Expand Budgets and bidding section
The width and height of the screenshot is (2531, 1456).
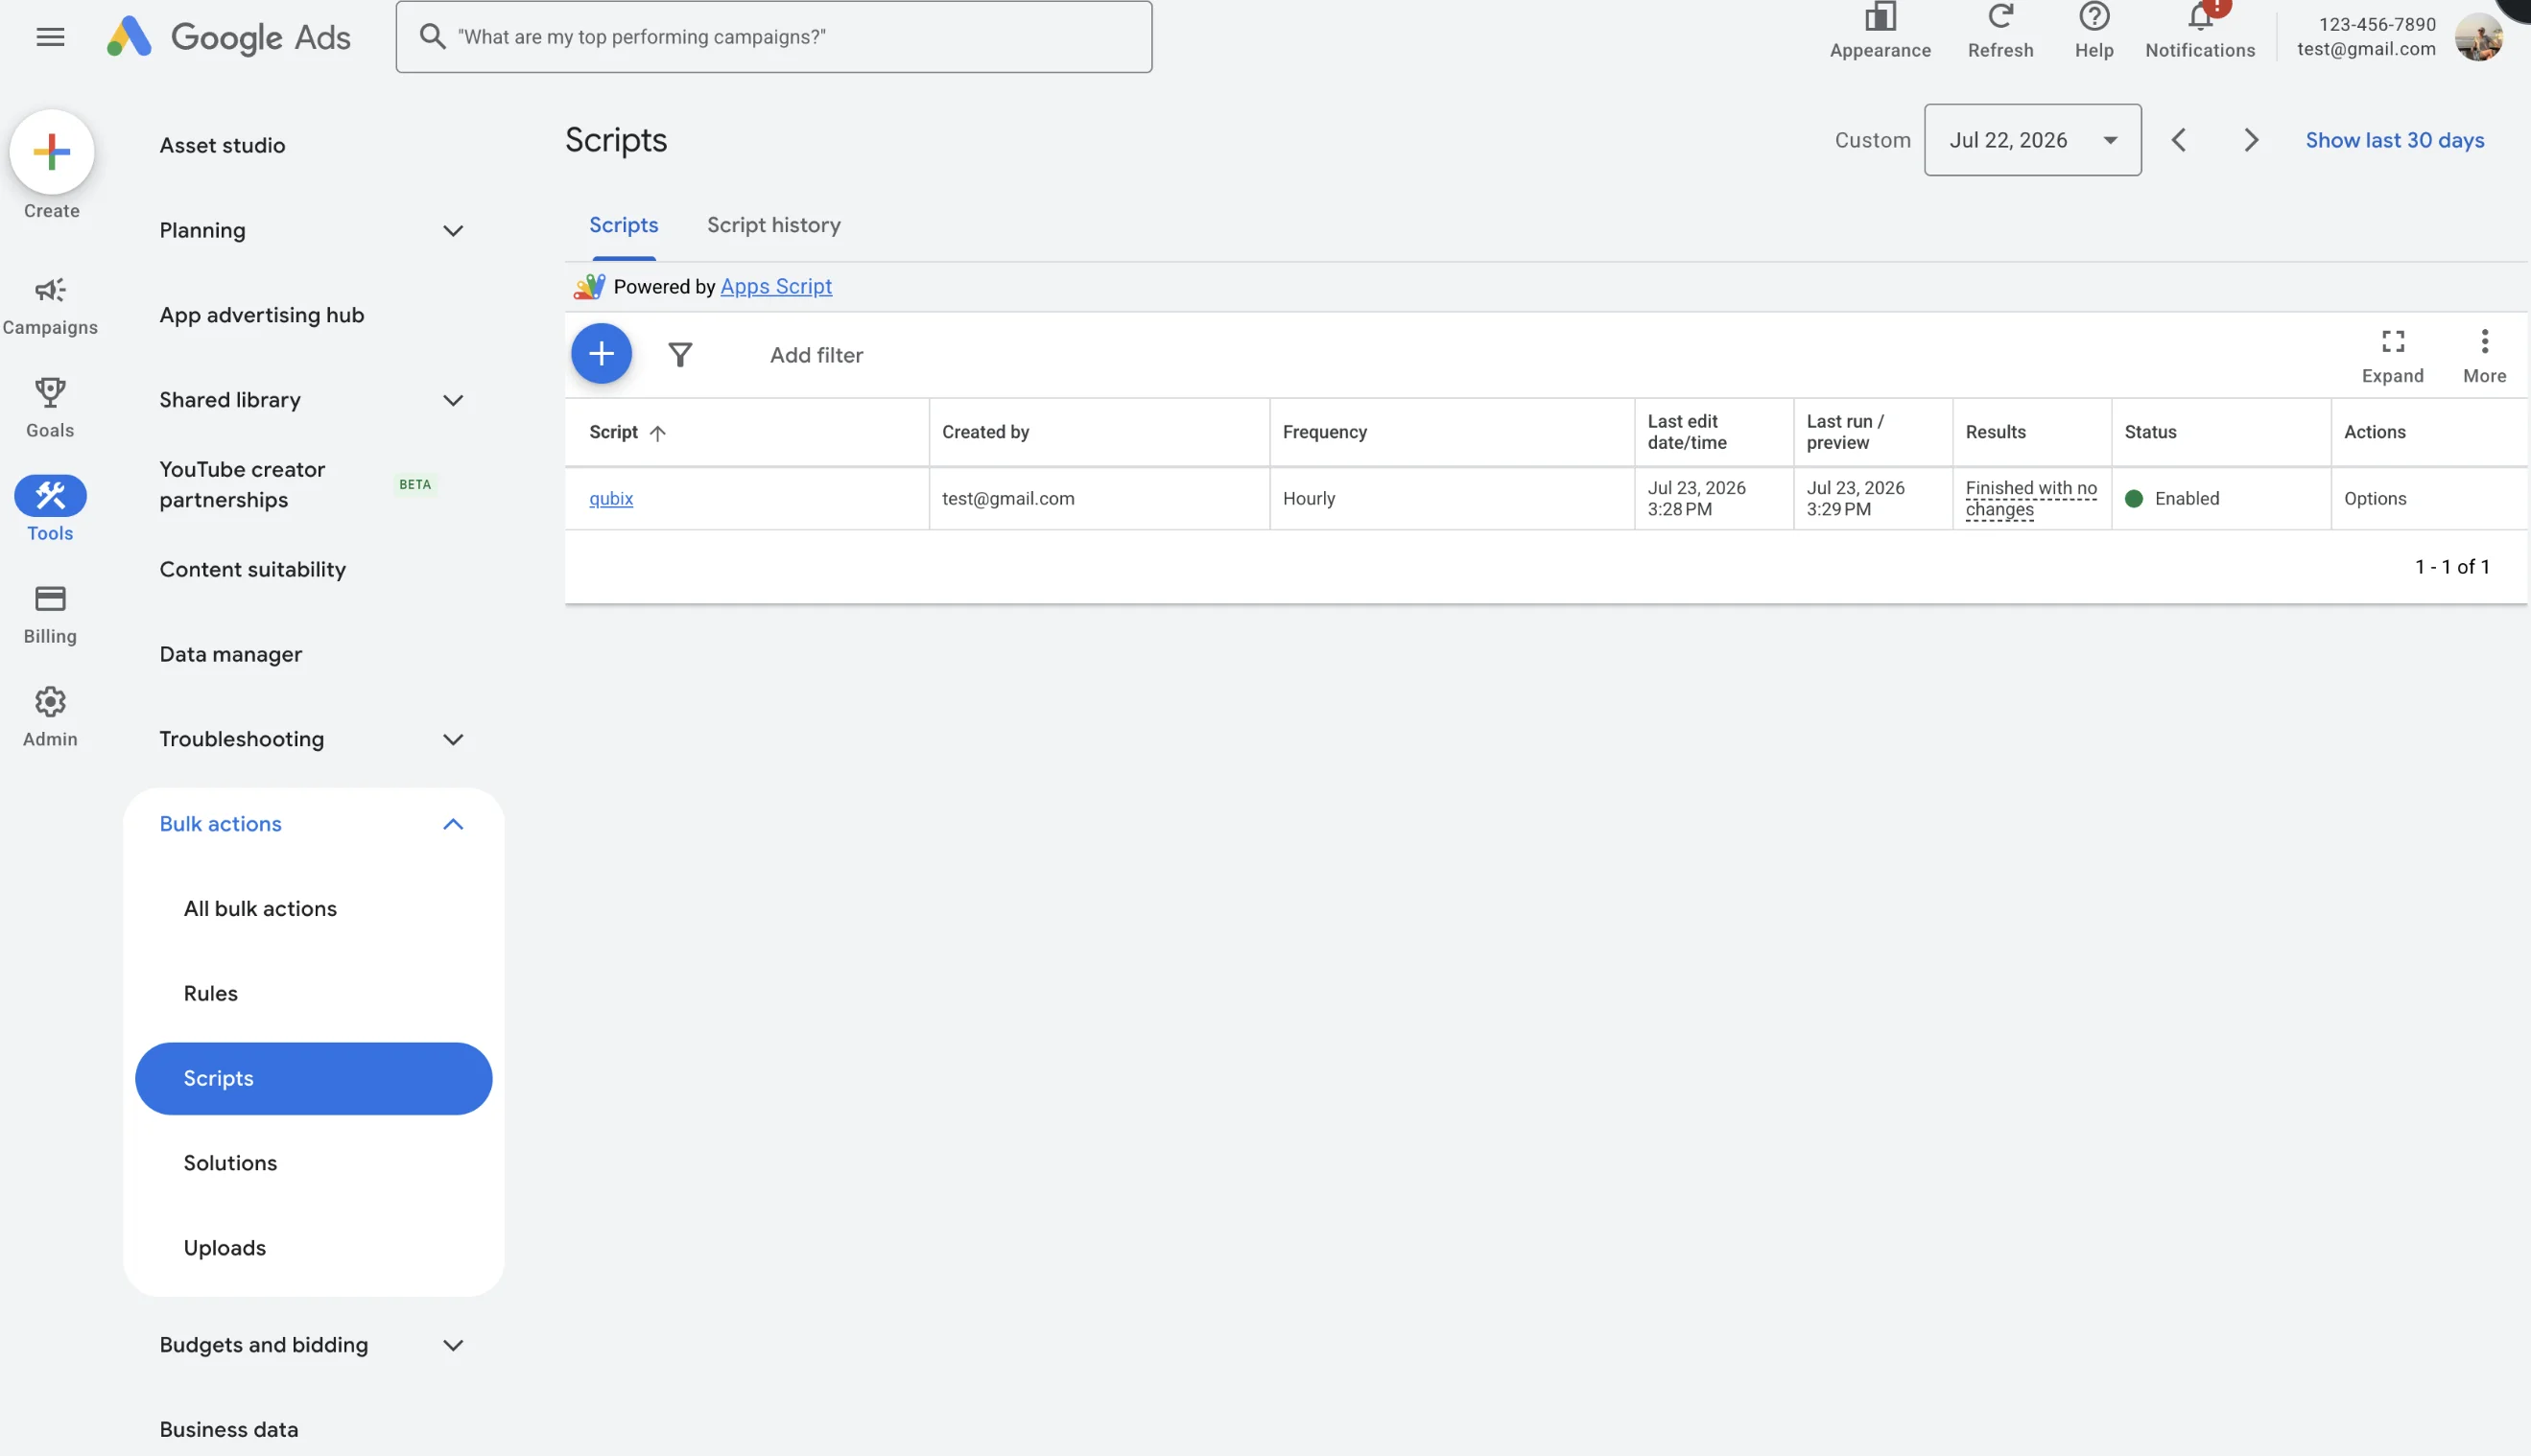[x=453, y=1346]
